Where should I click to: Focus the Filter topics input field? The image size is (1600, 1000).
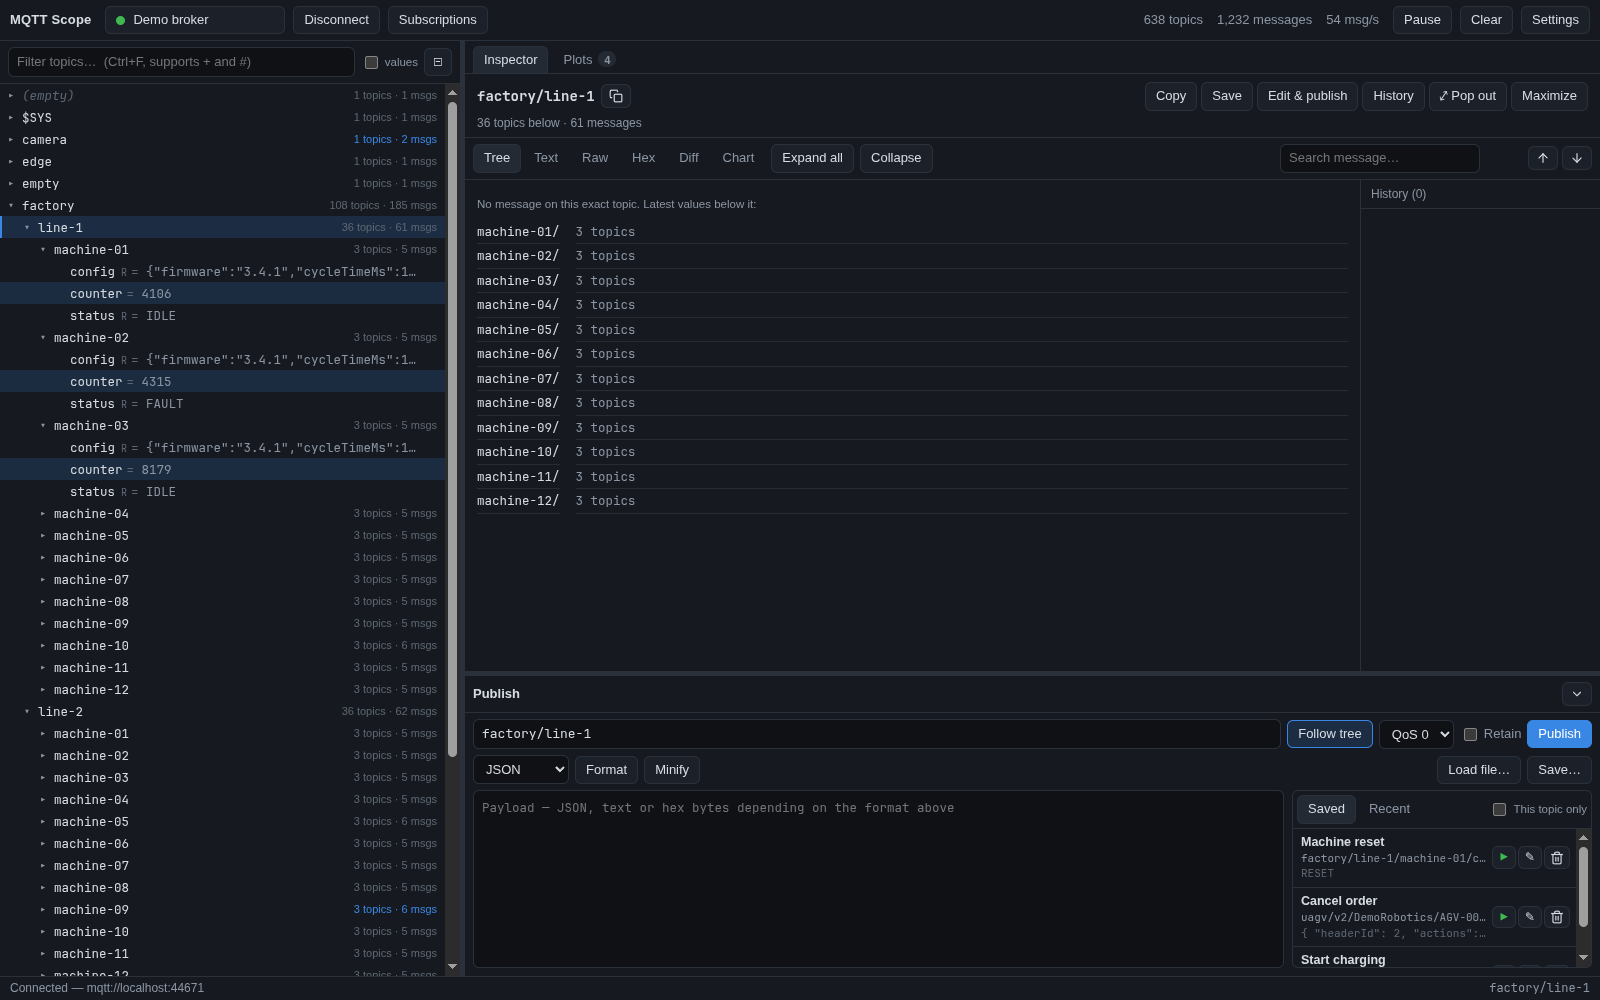[x=181, y=62]
